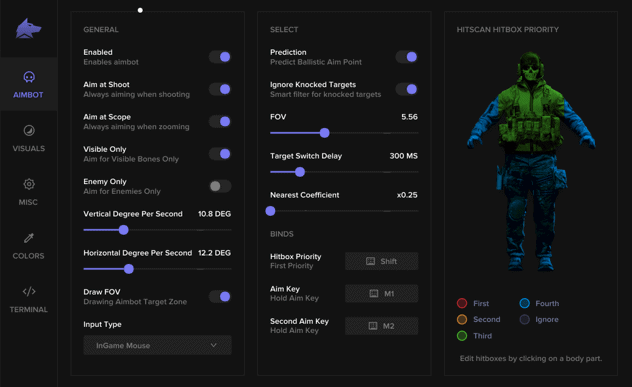Open the Aimbot skull icon tab

click(x=29, y=77)
